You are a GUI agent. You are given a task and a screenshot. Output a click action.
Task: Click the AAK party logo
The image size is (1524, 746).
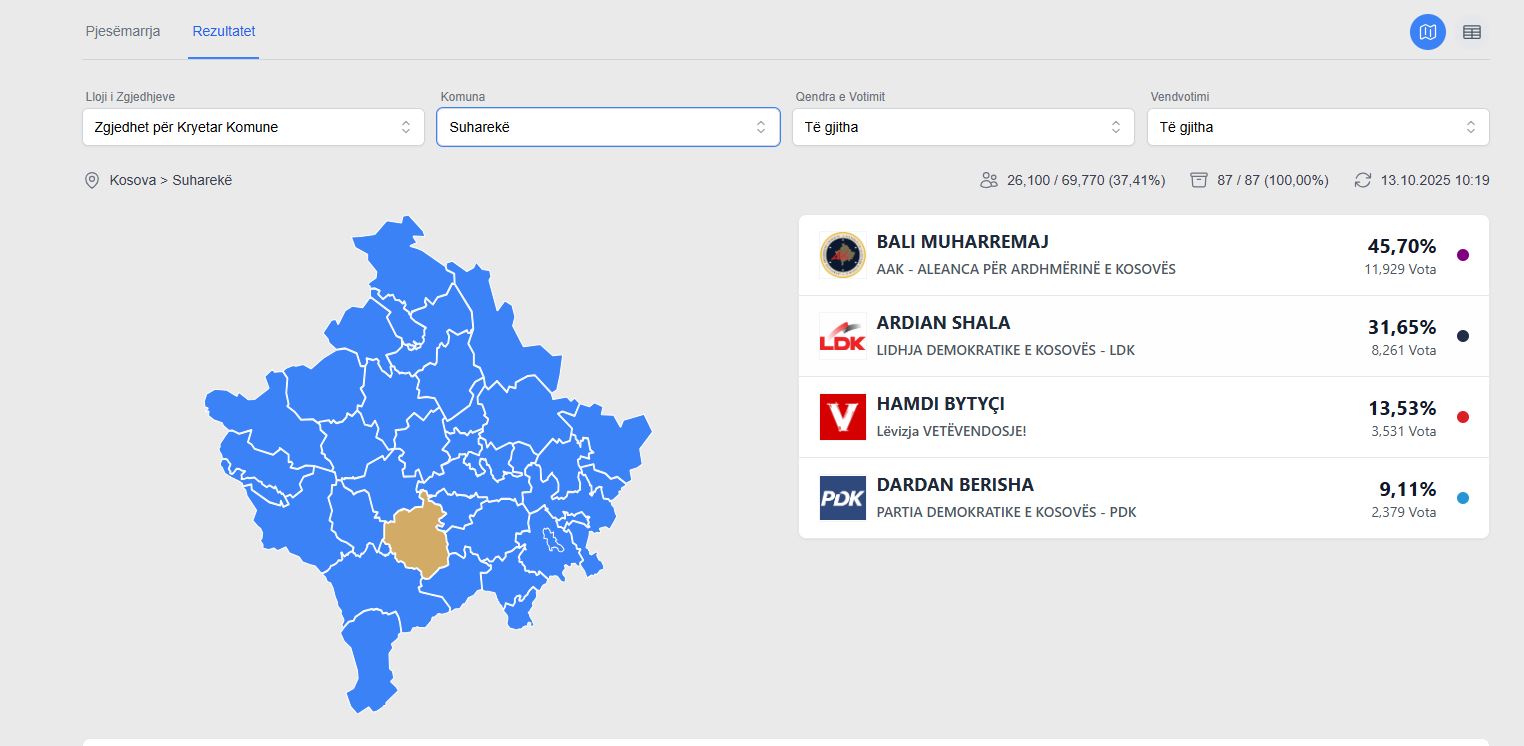pos(842,255)
